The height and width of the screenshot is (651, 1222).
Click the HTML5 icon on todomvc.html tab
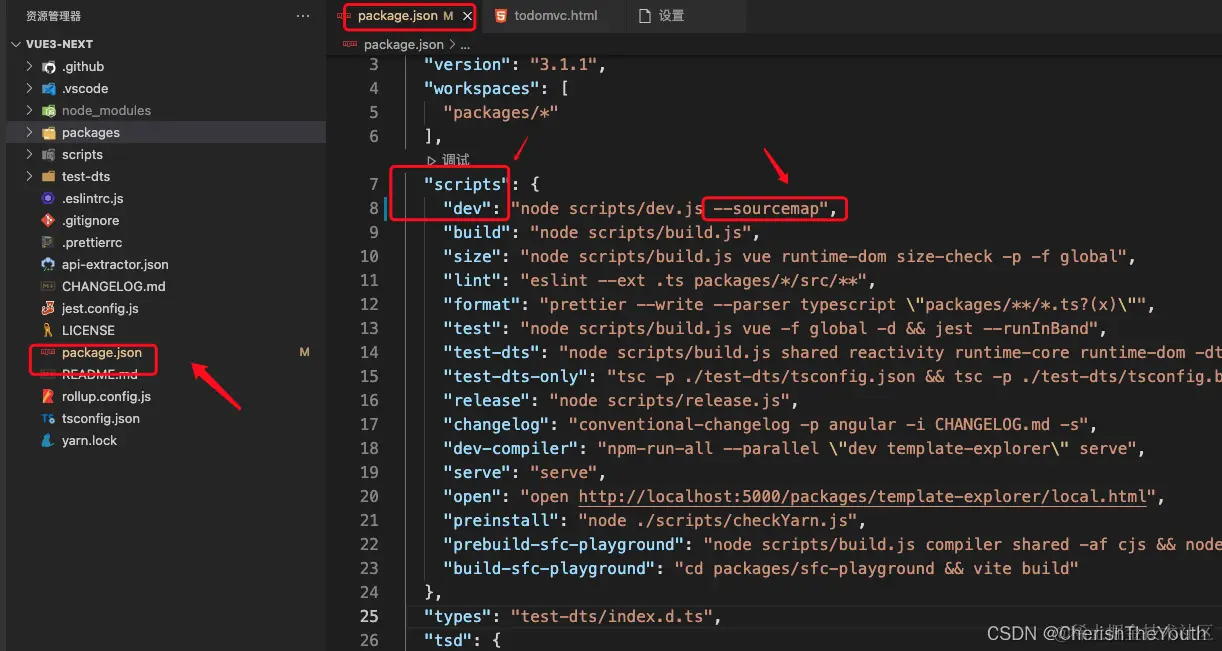pyautogui.click(x=499, y=16)
